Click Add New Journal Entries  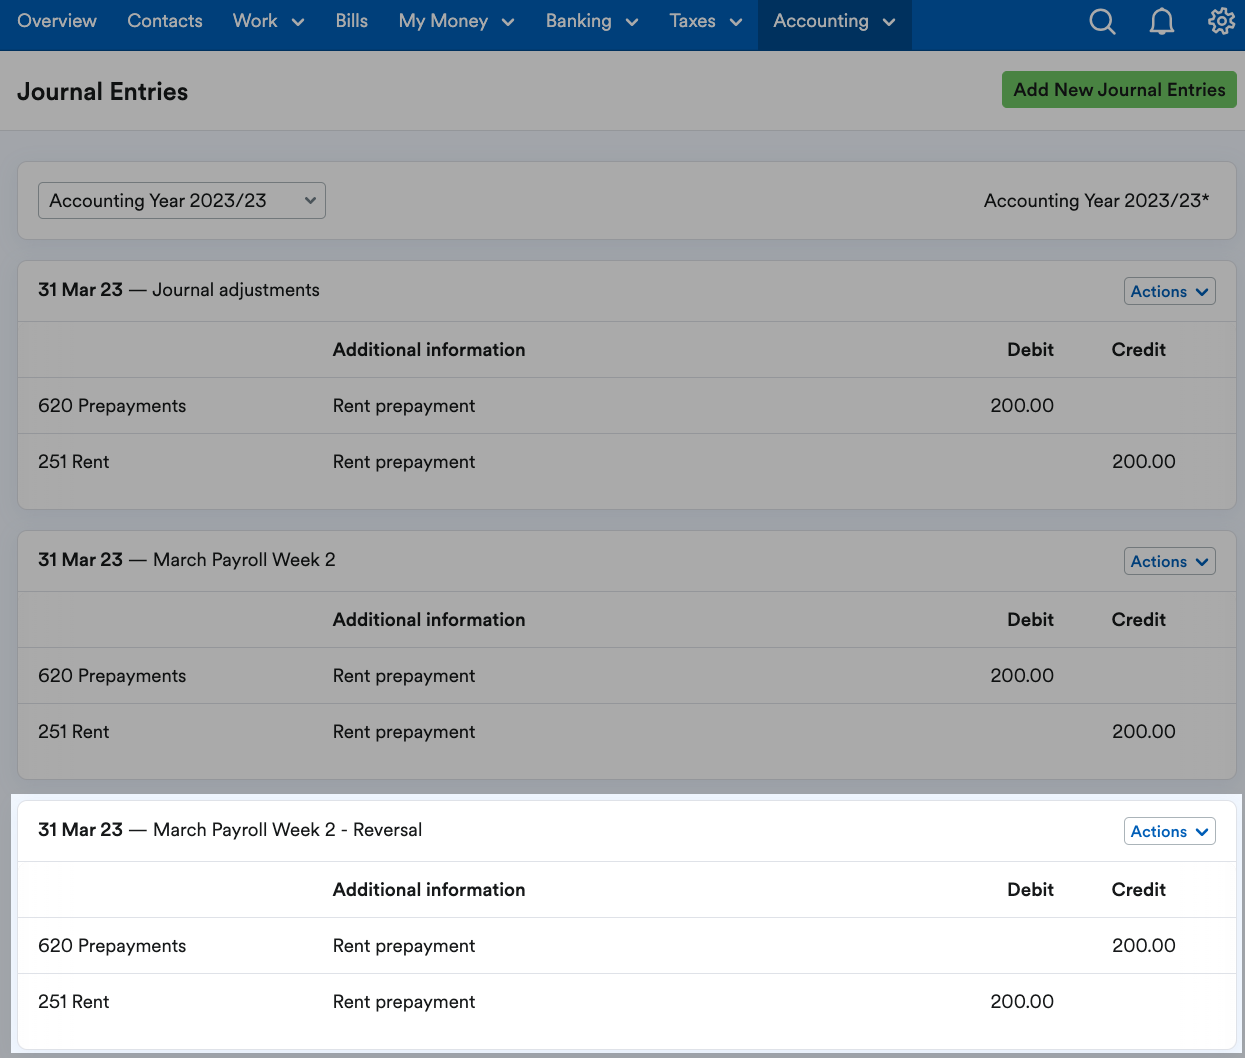coord(1119,90)
